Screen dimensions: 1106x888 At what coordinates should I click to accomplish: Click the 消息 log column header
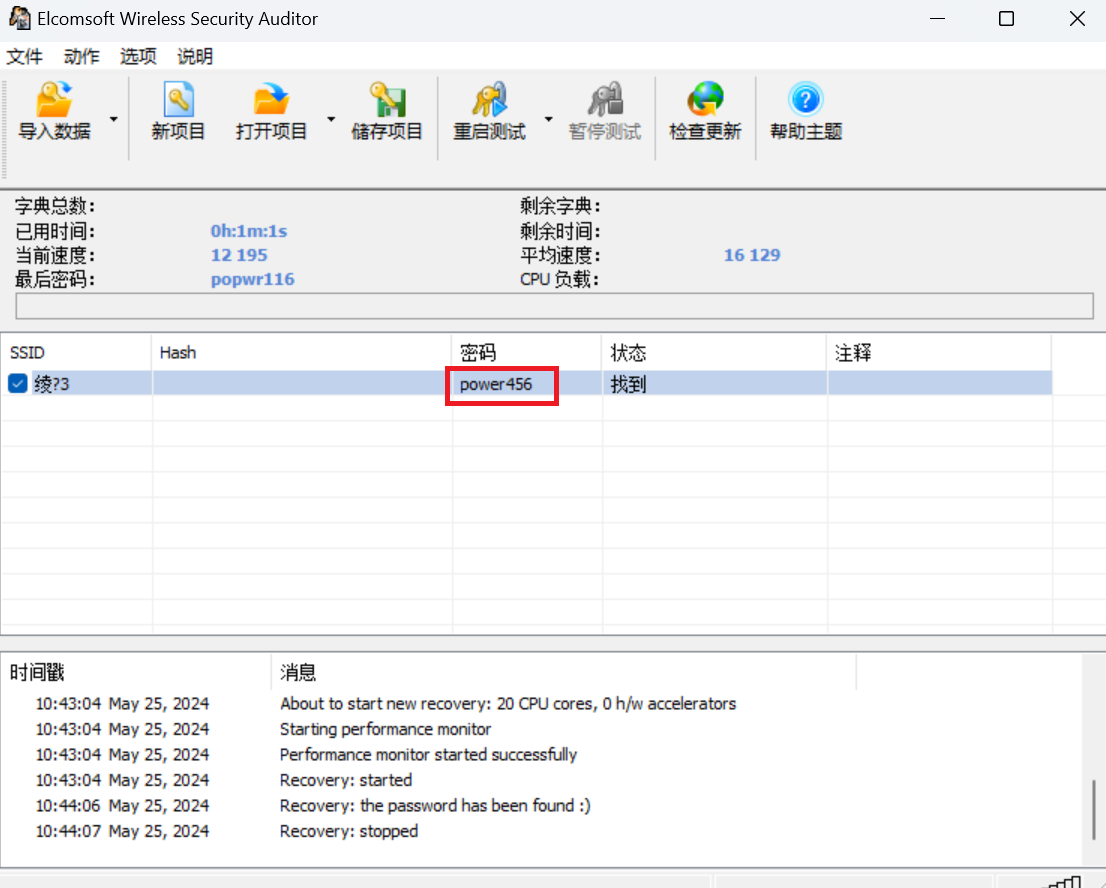click(564, 672)
